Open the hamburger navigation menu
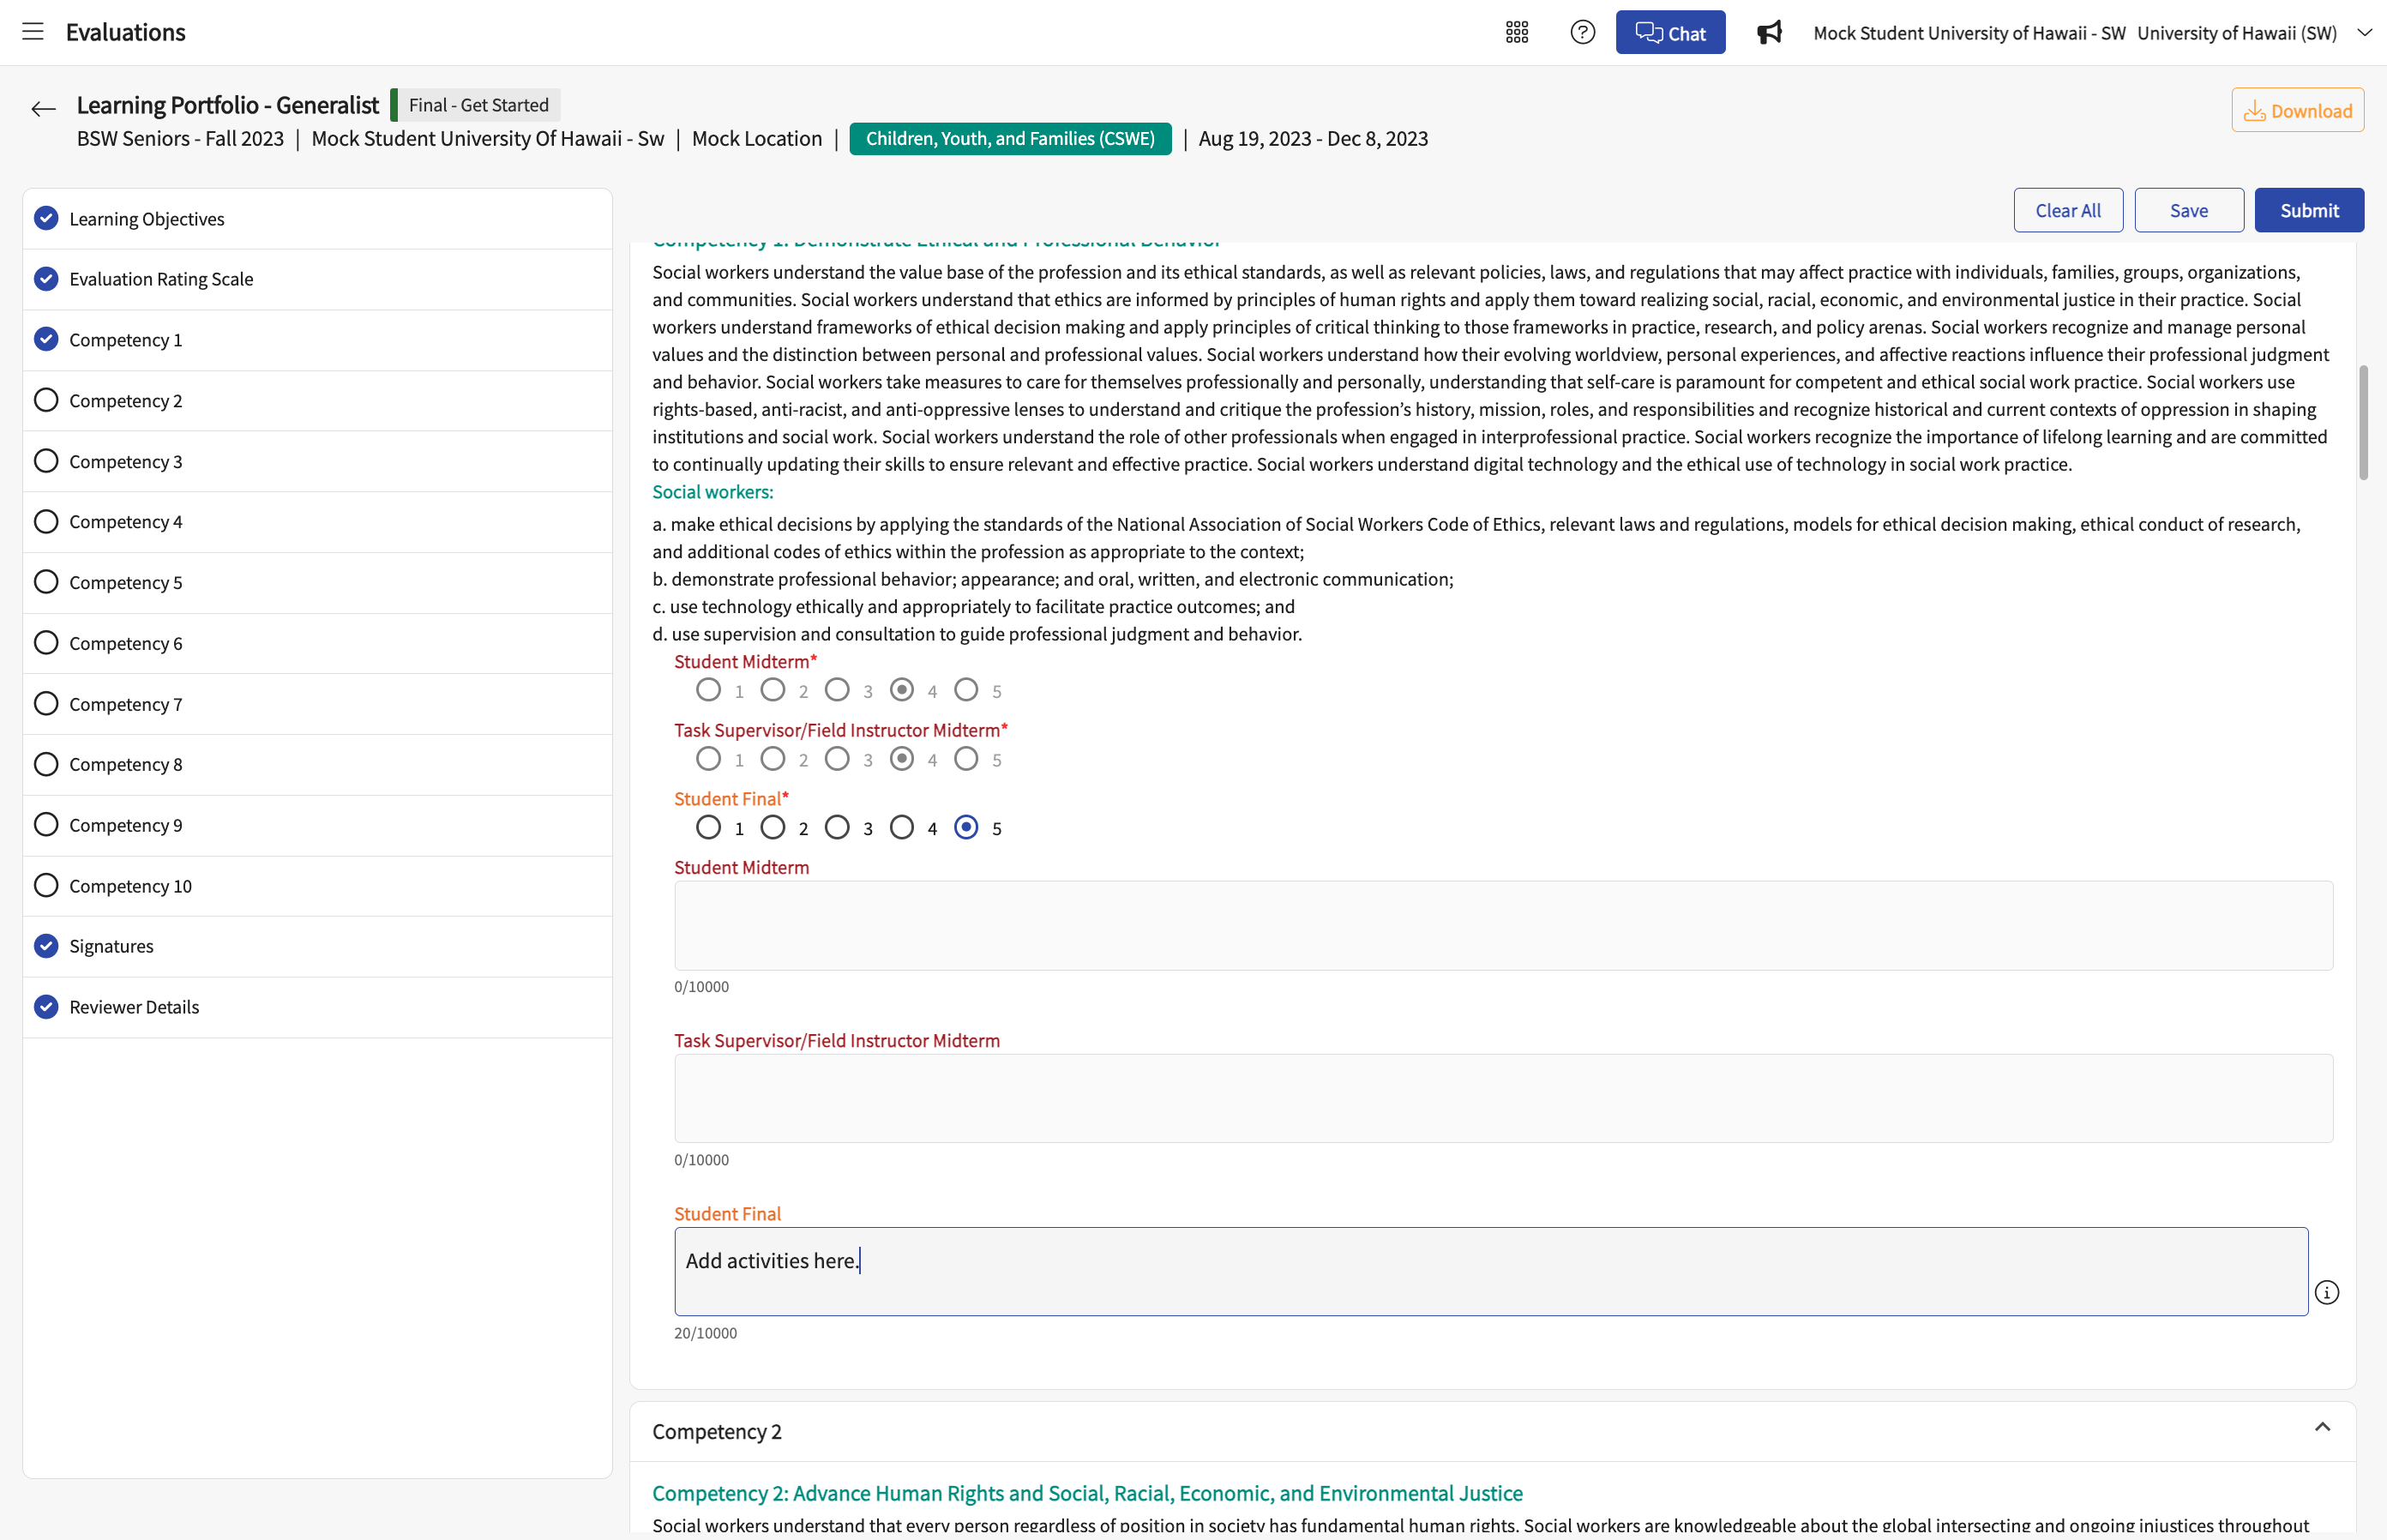The image size is (2387, 1540). [x=33, y=32]
